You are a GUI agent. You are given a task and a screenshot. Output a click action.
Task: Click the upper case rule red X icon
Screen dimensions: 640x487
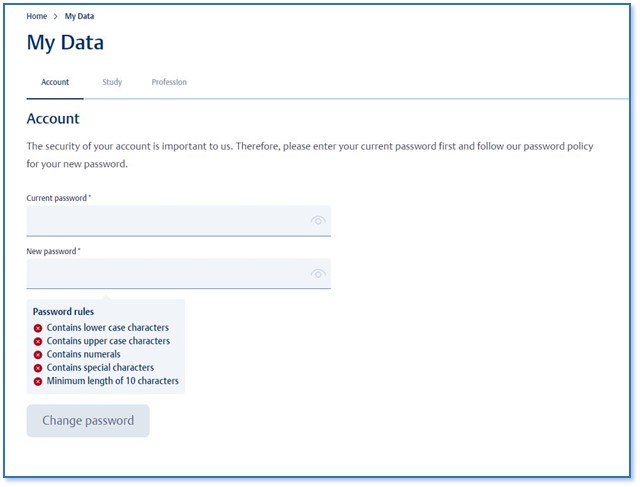(x=38, y=342)
